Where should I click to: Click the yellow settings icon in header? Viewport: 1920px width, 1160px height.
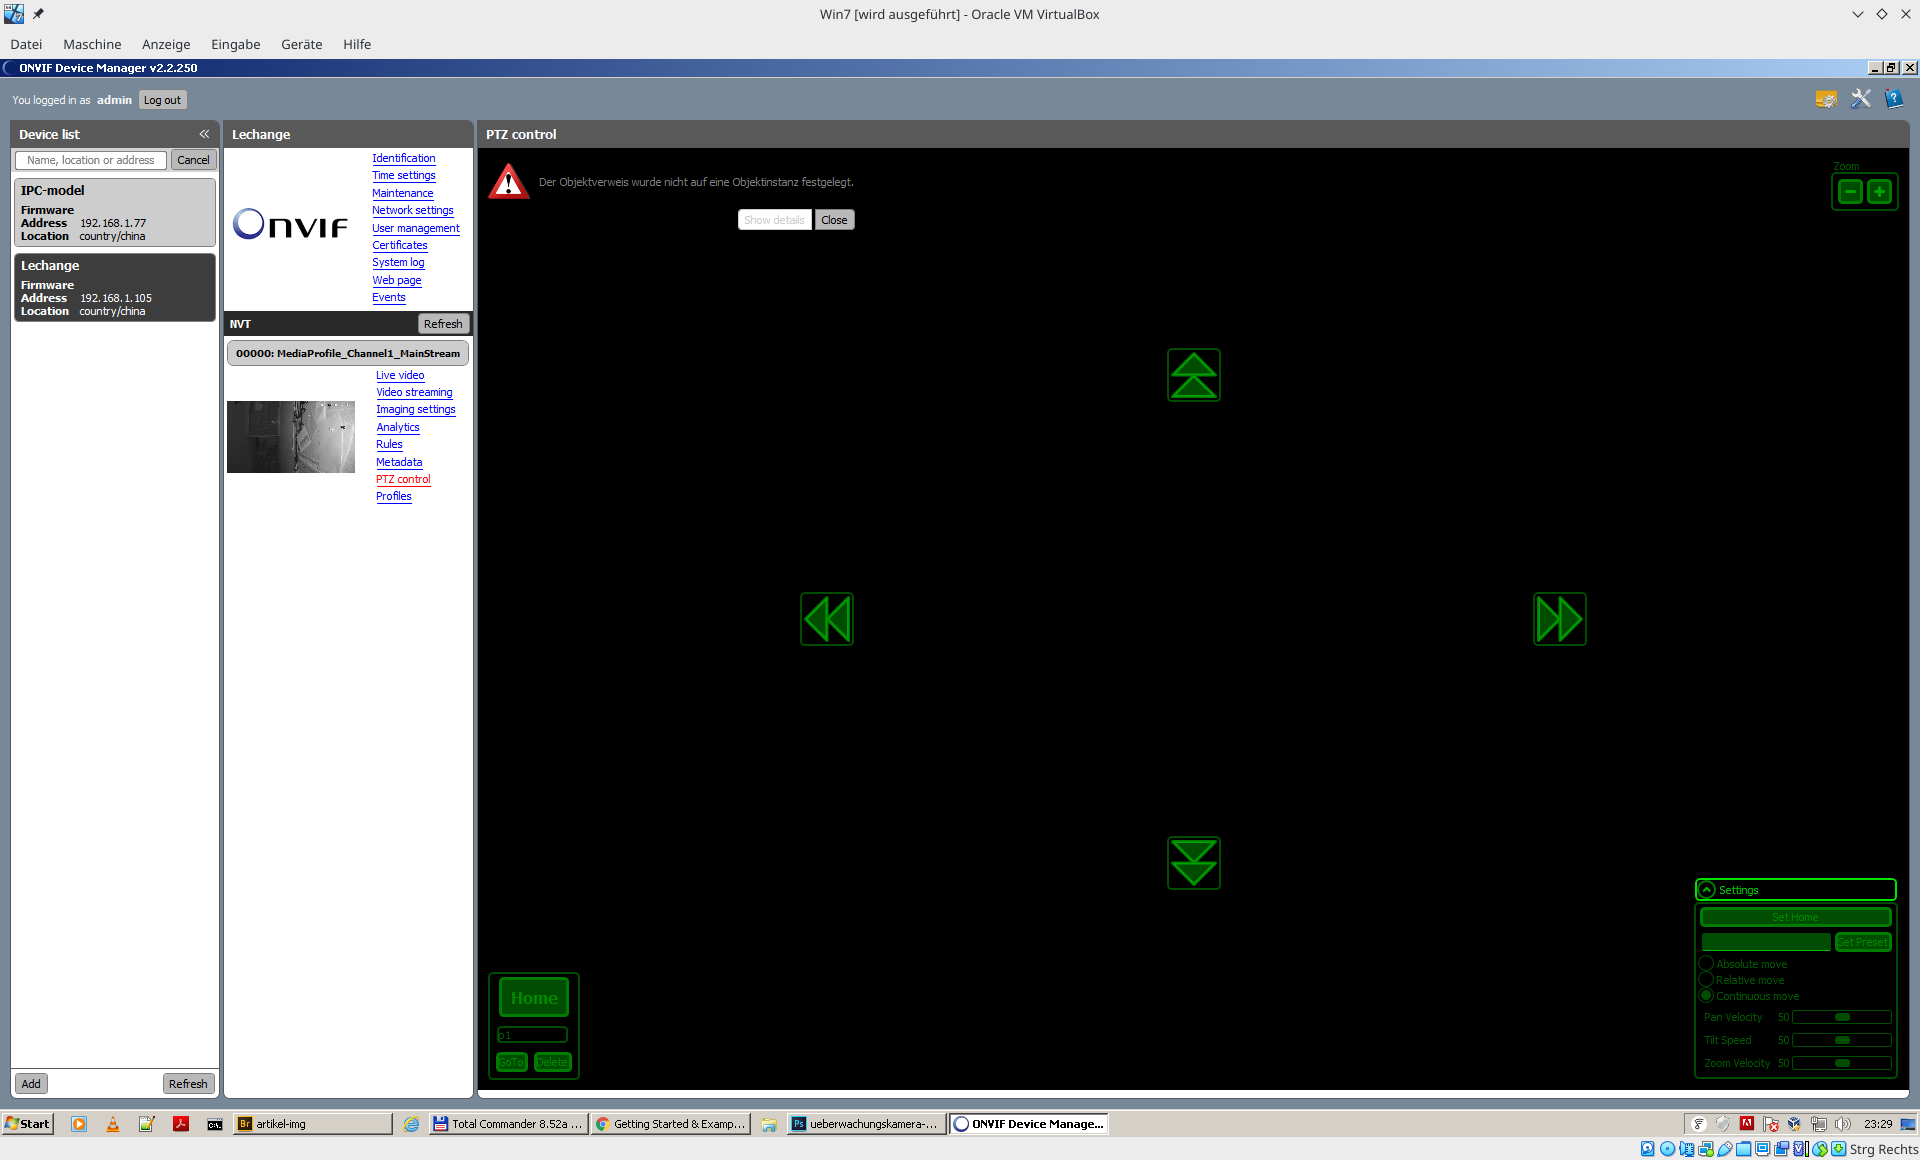[x=1826, y=99]
